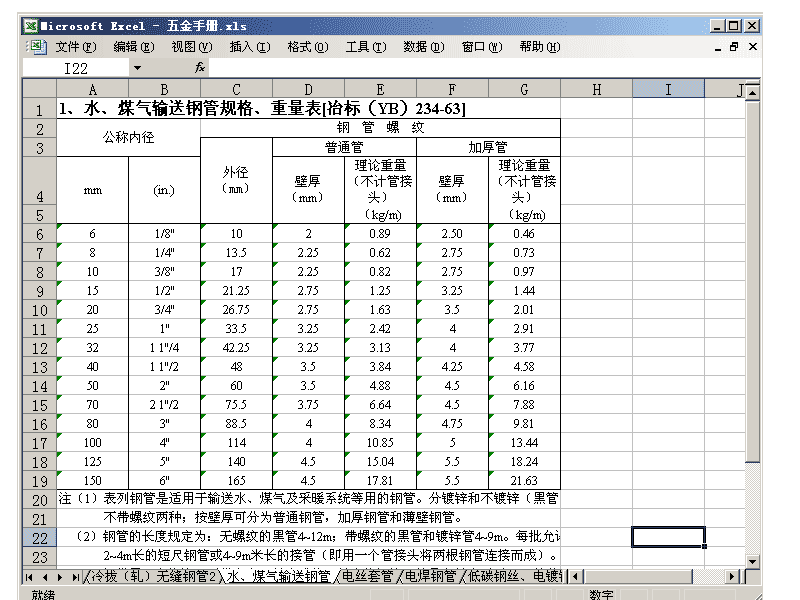Select cell with value 26.75
This screenshot has width=800, height=600.
[x=236, y=310]
